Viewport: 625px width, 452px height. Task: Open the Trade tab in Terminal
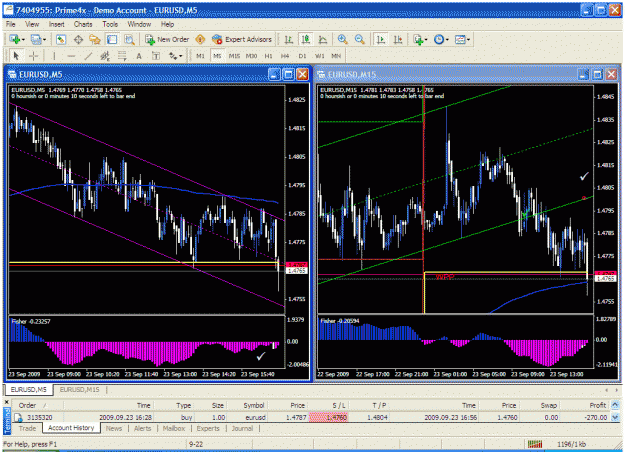click(x=27, y=428)
